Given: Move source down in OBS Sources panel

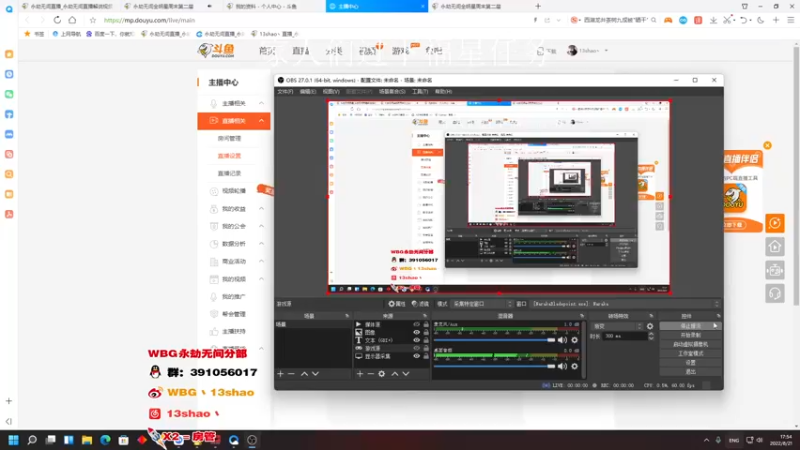Looking at the screenshot, I should 406,374.
